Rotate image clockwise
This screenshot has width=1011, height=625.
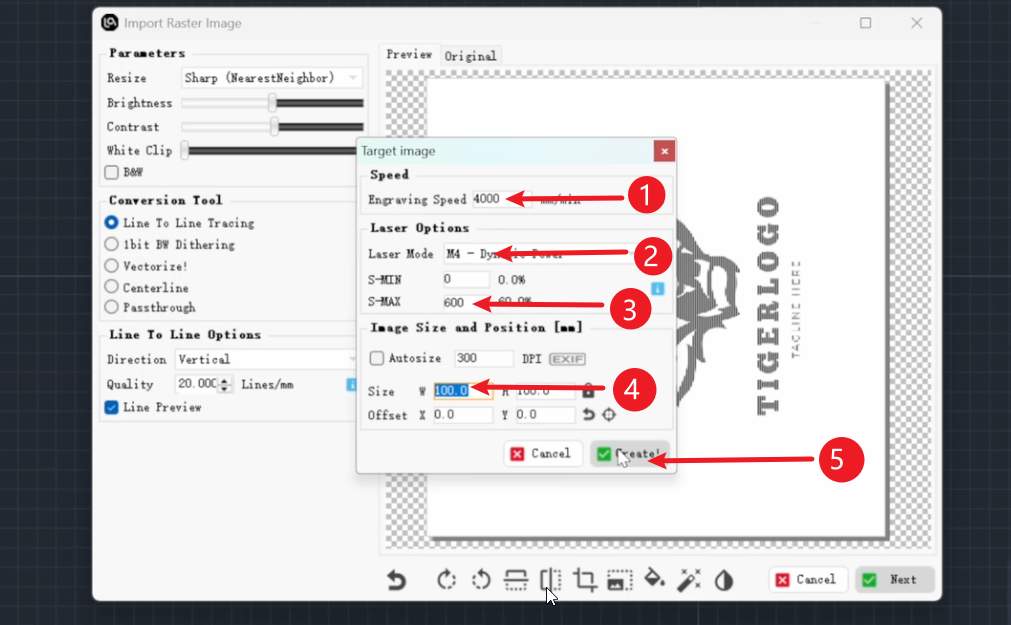(447, 580)
